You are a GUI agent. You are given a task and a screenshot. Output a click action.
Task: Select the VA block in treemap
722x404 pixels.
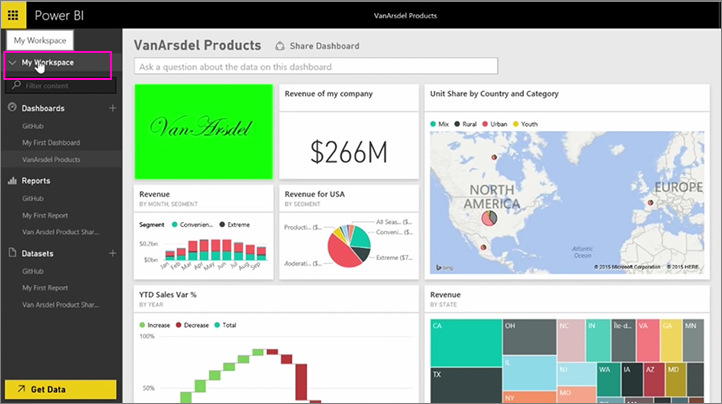[647, 340]
